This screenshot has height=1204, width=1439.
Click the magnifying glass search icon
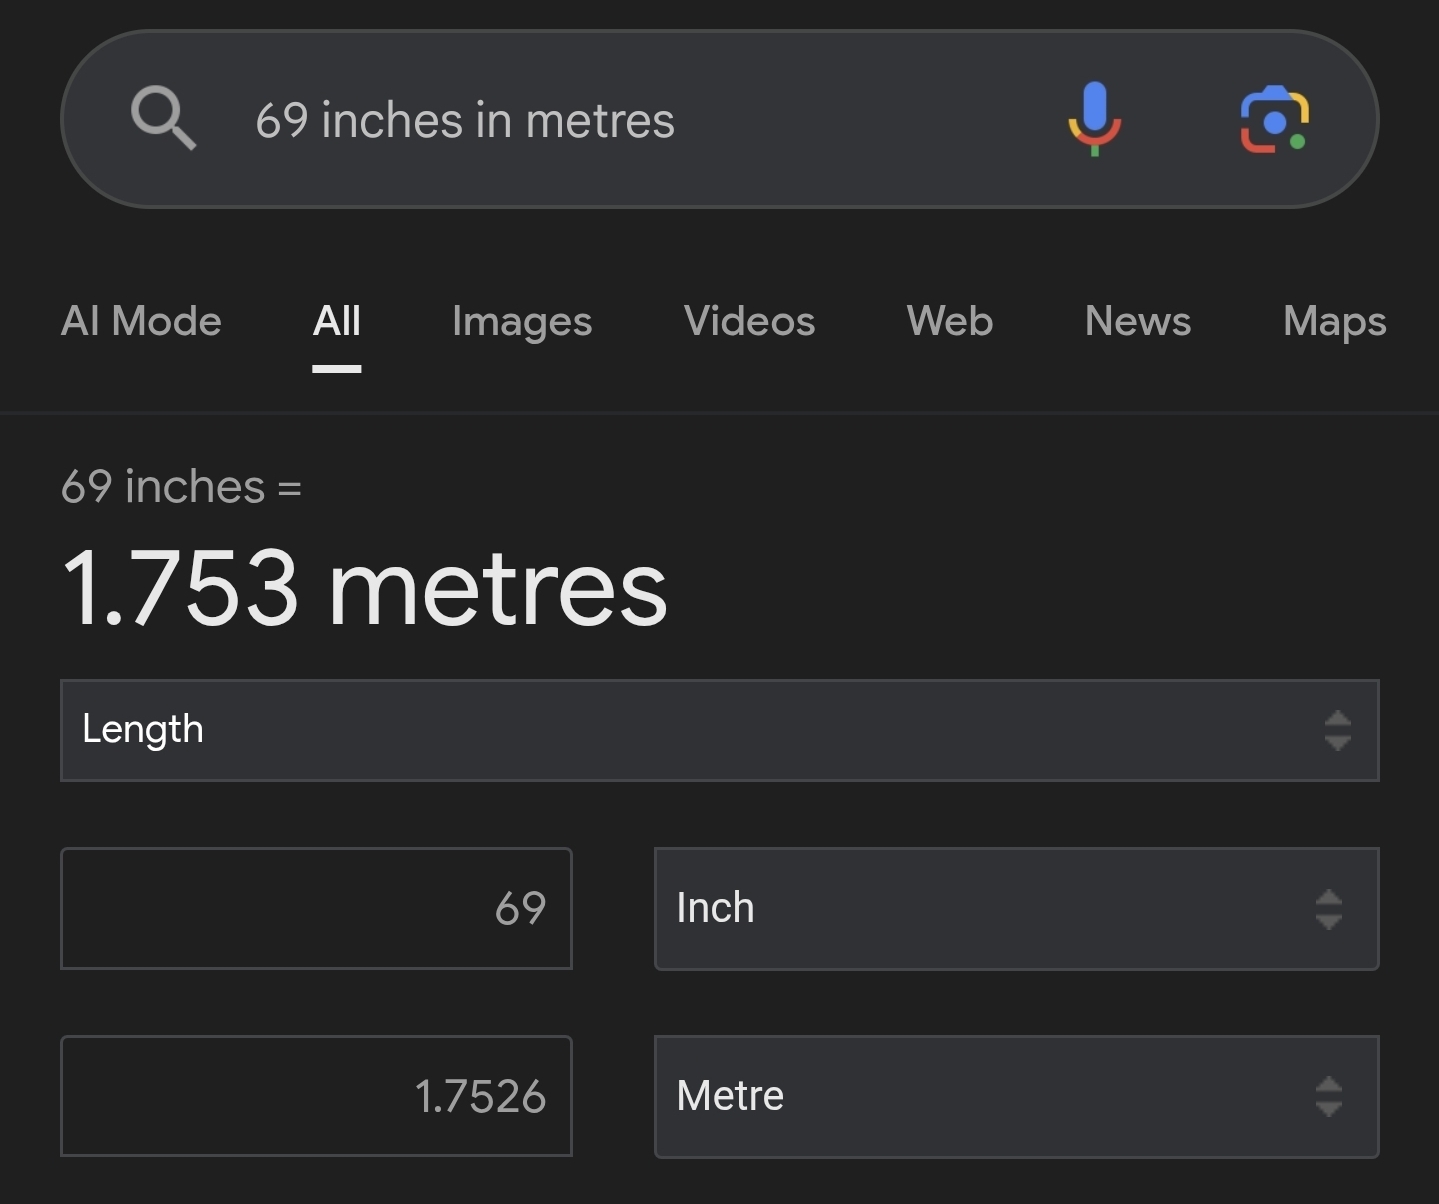[163, 118]
